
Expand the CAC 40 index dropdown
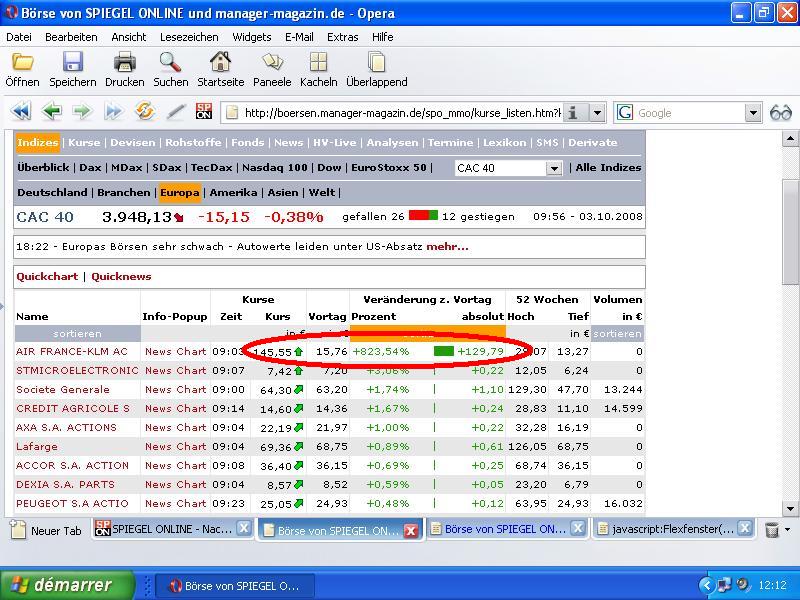(554, 168)
